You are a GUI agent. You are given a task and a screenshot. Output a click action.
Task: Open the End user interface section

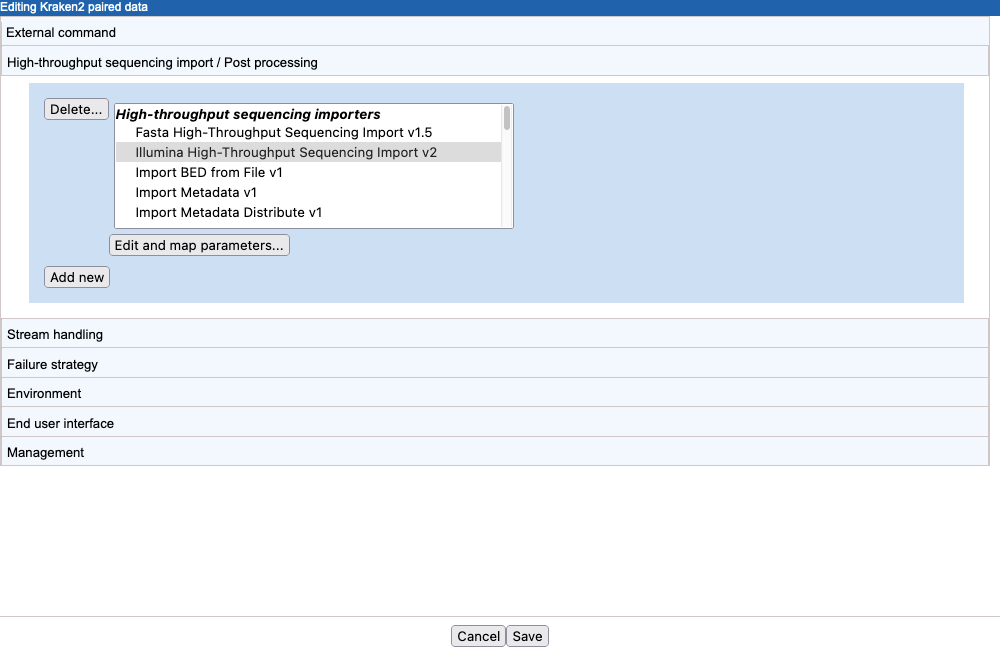click(60, 423)
